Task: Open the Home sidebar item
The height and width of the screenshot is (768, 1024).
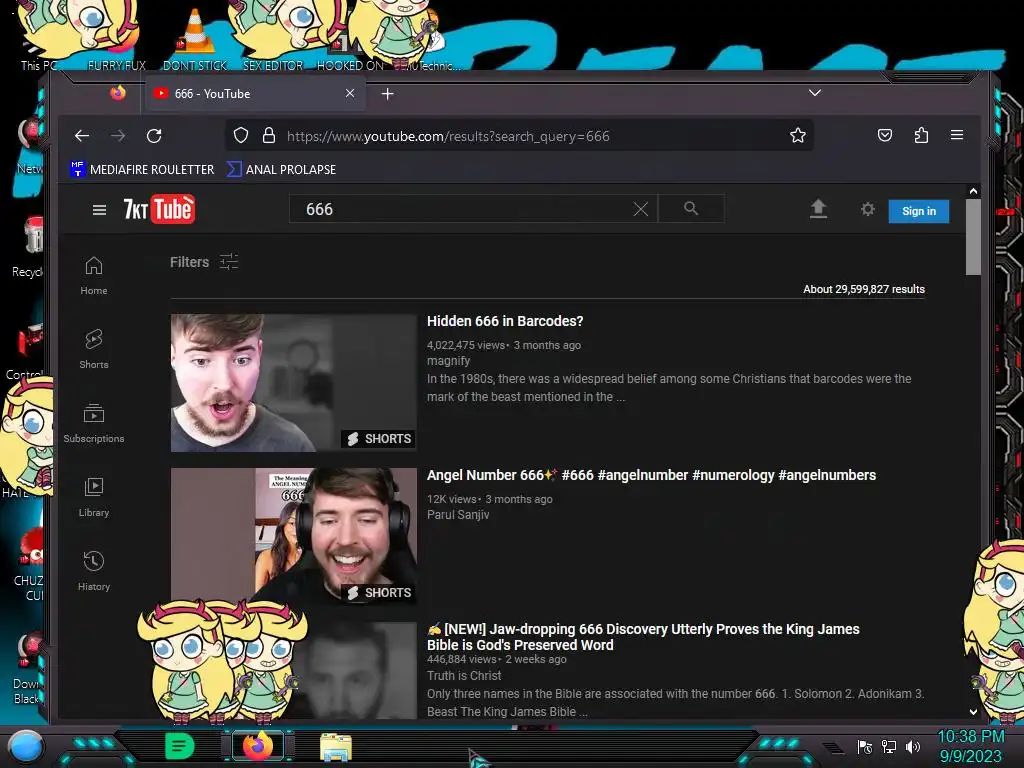Action: coord(93,276)
